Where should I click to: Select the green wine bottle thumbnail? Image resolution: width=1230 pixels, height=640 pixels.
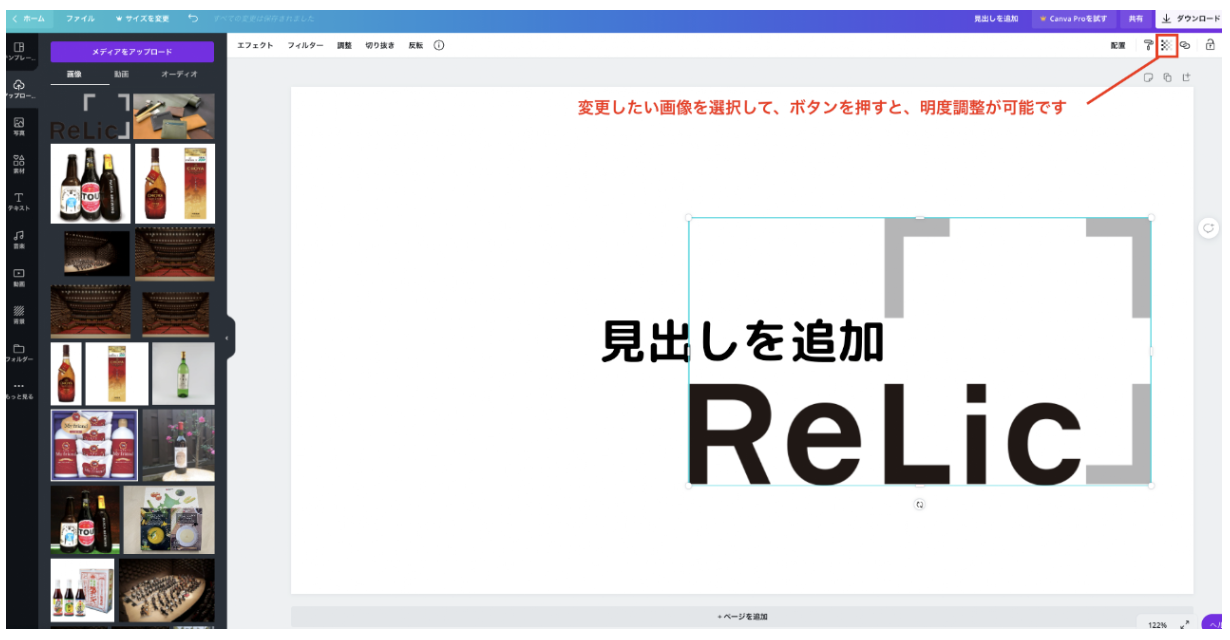point(183,374)
